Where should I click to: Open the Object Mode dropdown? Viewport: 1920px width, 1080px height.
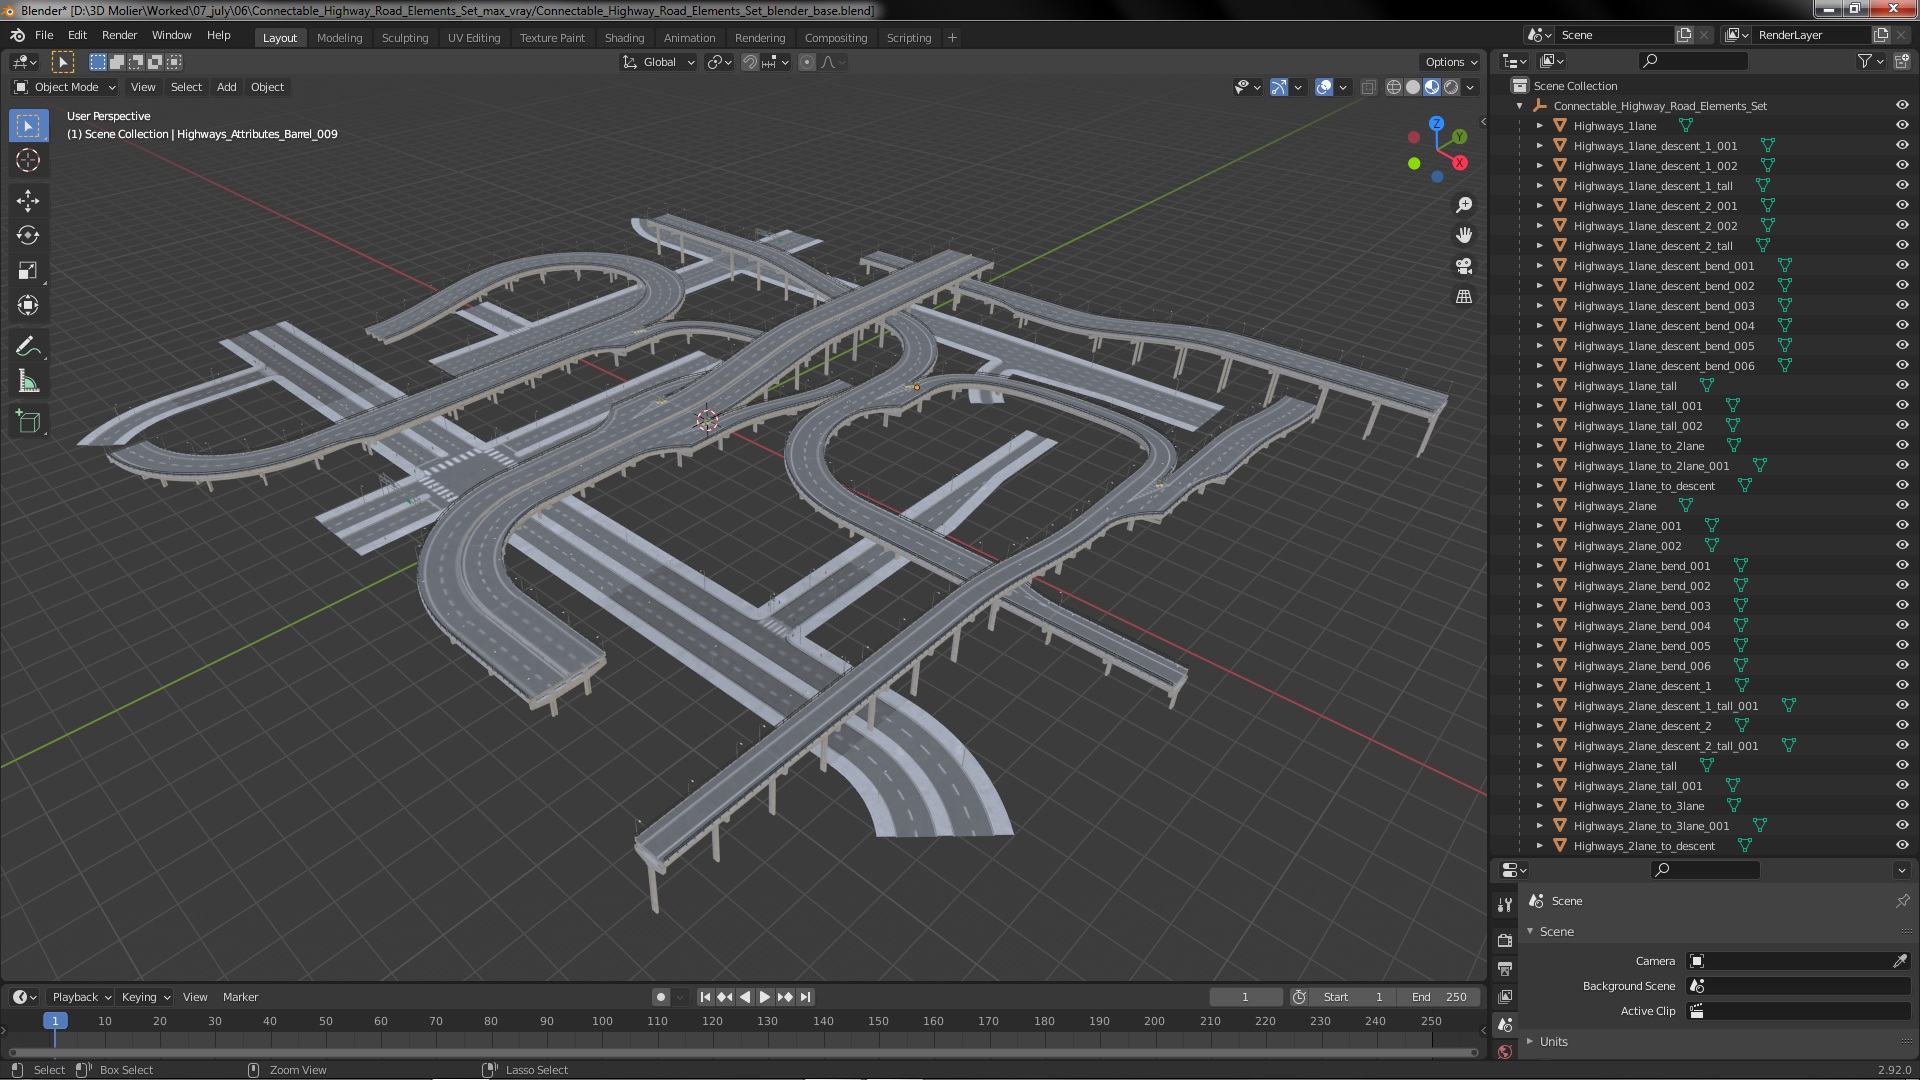pyautogui.click(x=65, y=87)
